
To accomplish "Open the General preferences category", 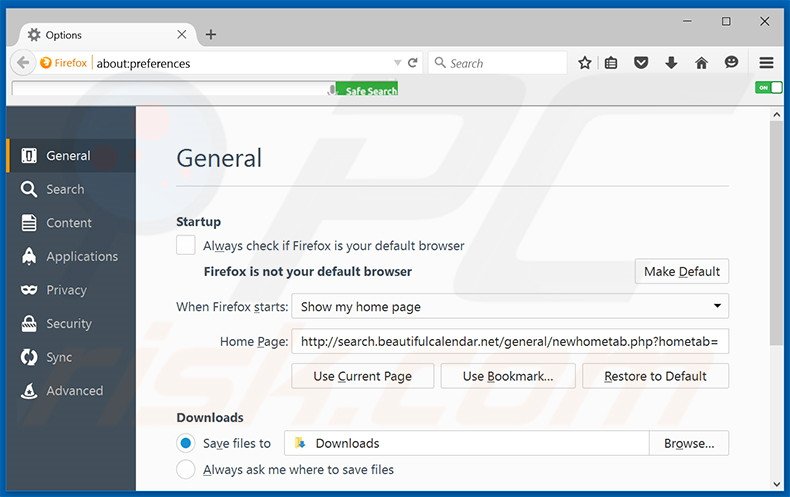I will point(71,156).
